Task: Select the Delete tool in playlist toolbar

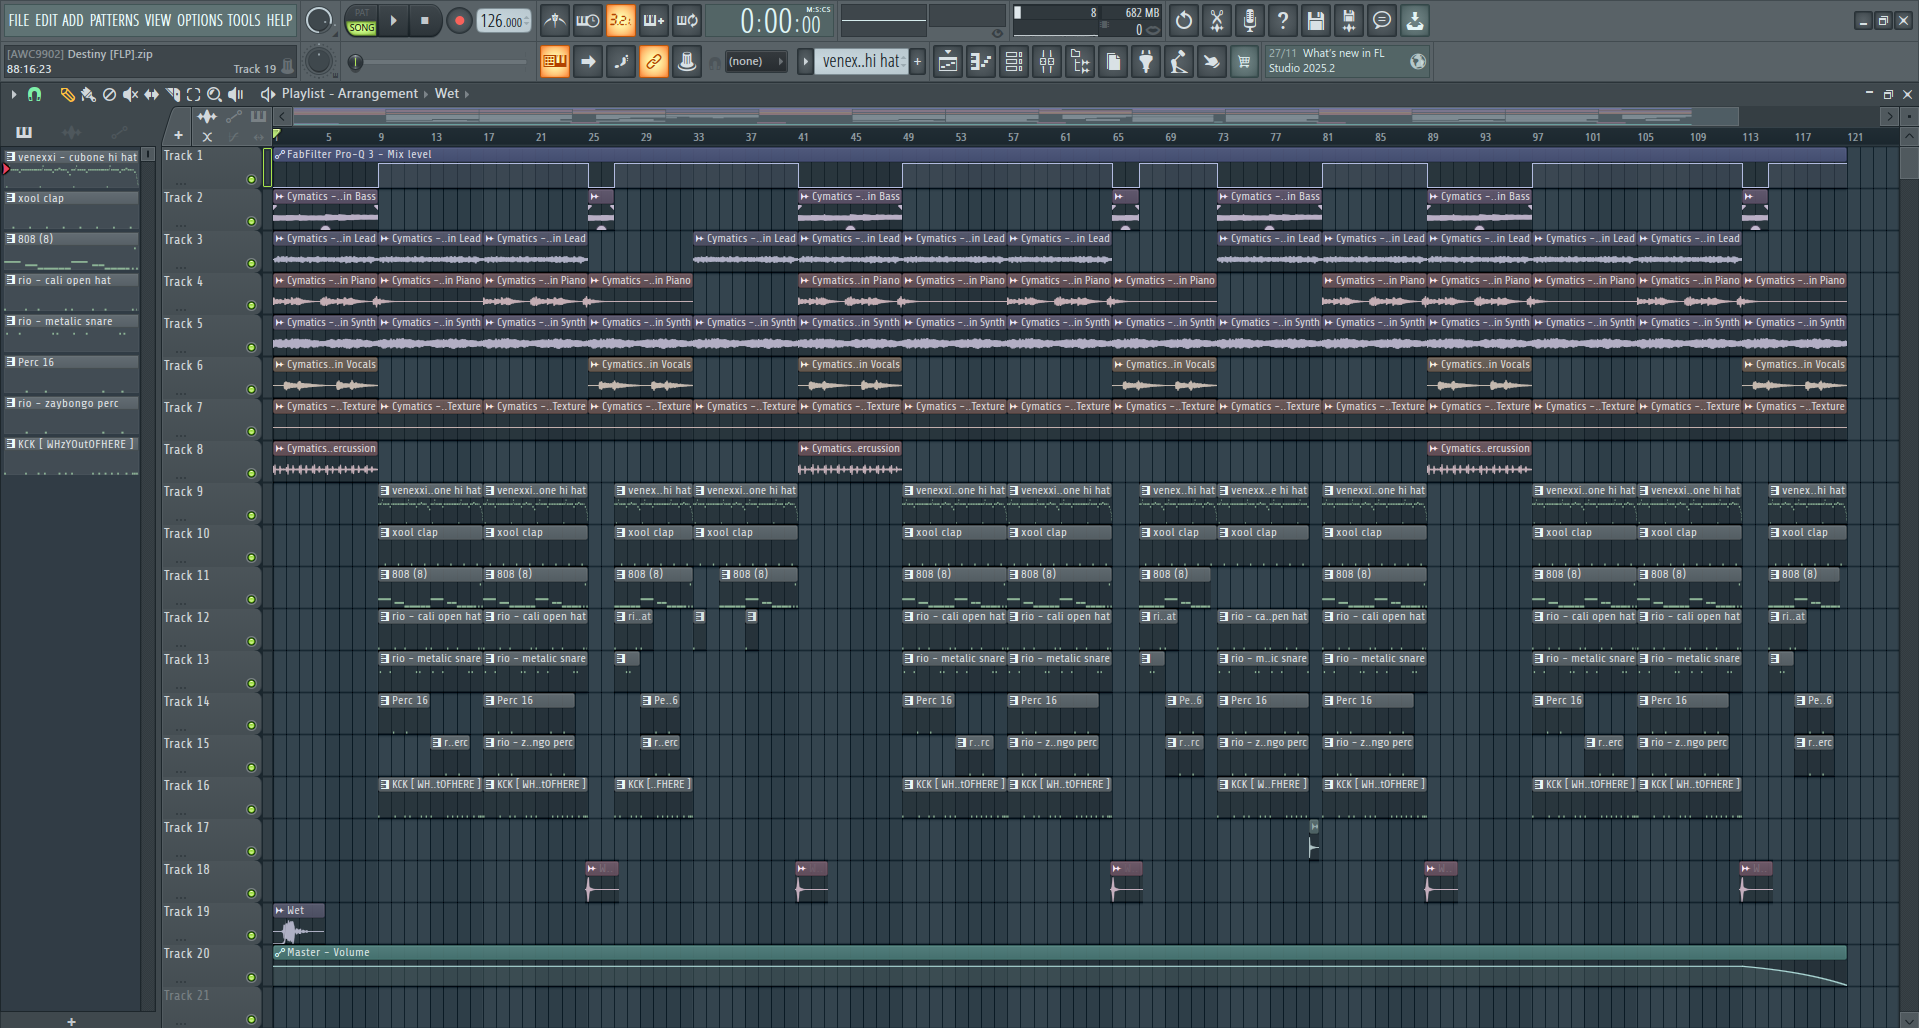Action: click(x=109, y=94)
